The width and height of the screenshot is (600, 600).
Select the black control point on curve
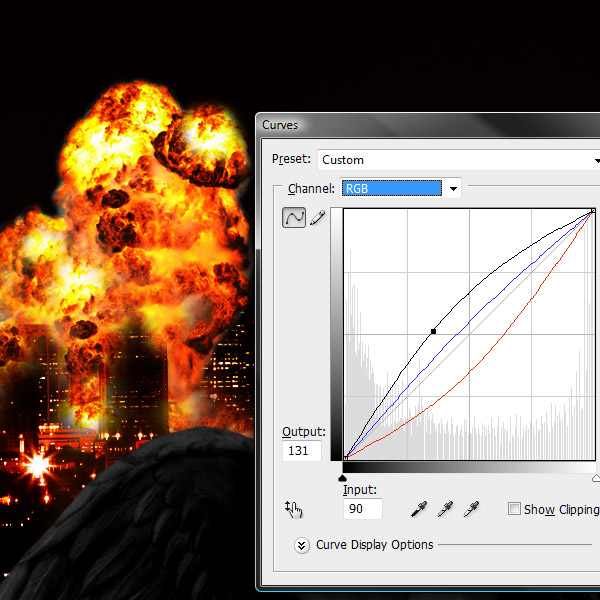click(x=433, y=331)
